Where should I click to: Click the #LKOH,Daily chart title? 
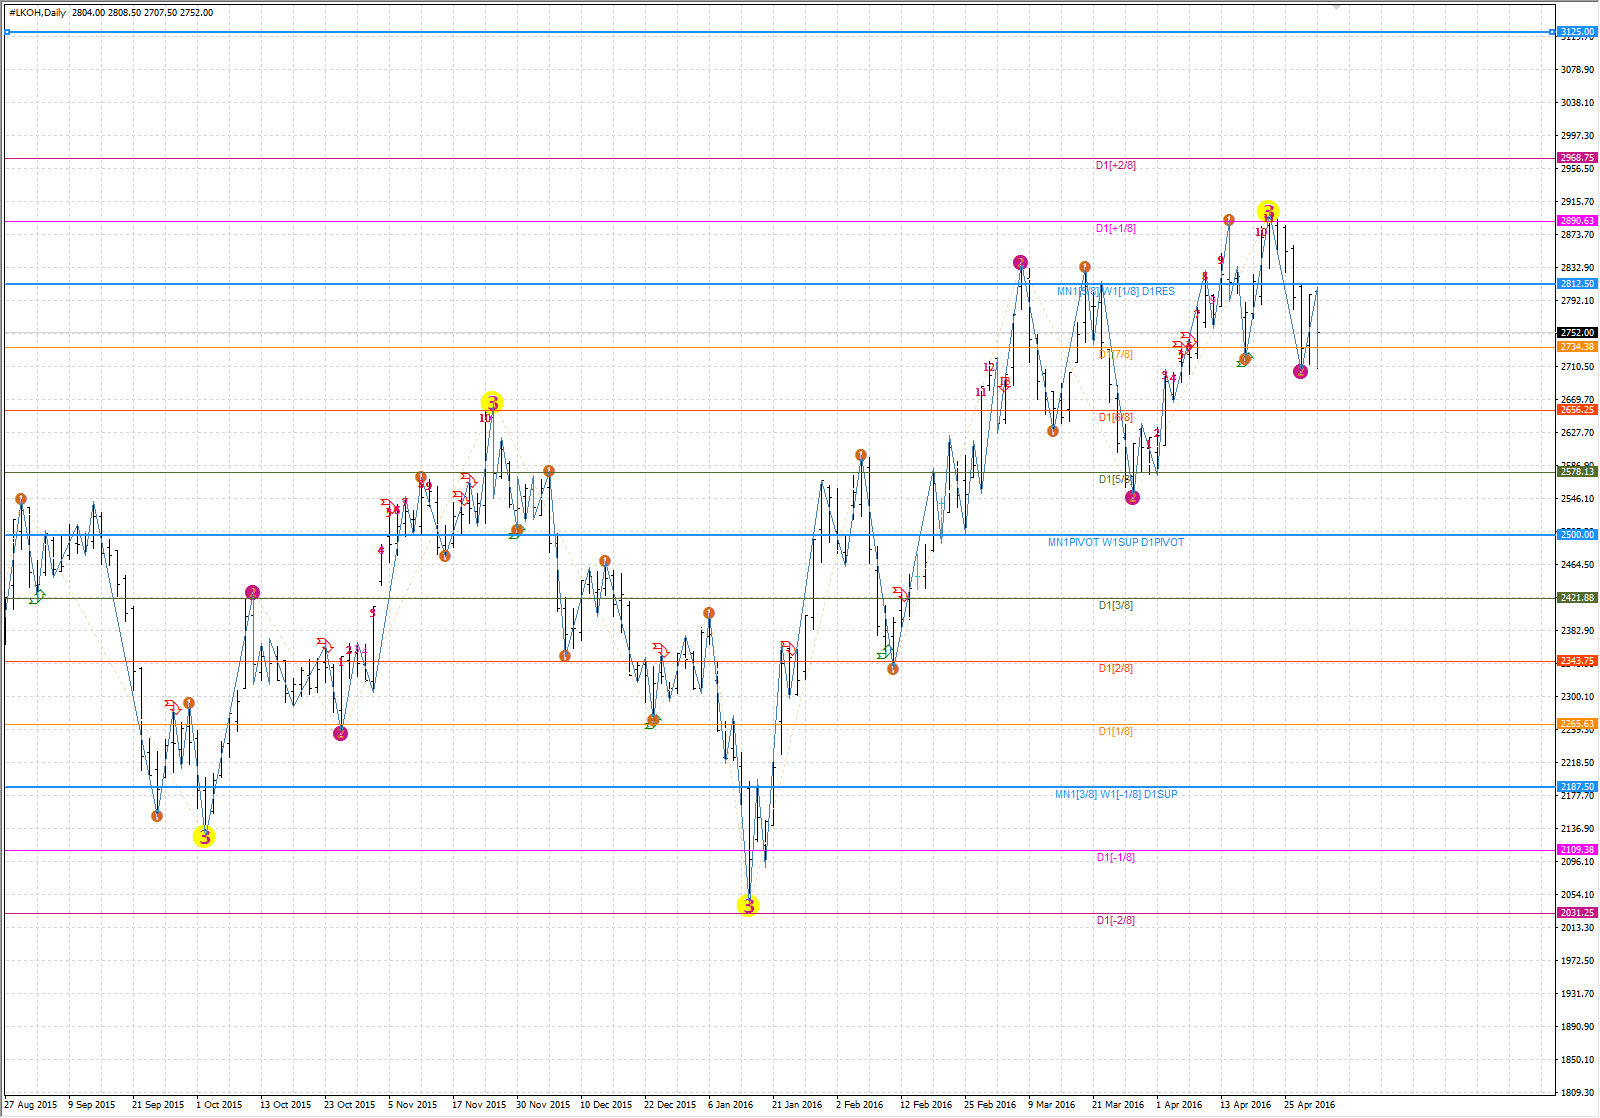click(35, 13)
